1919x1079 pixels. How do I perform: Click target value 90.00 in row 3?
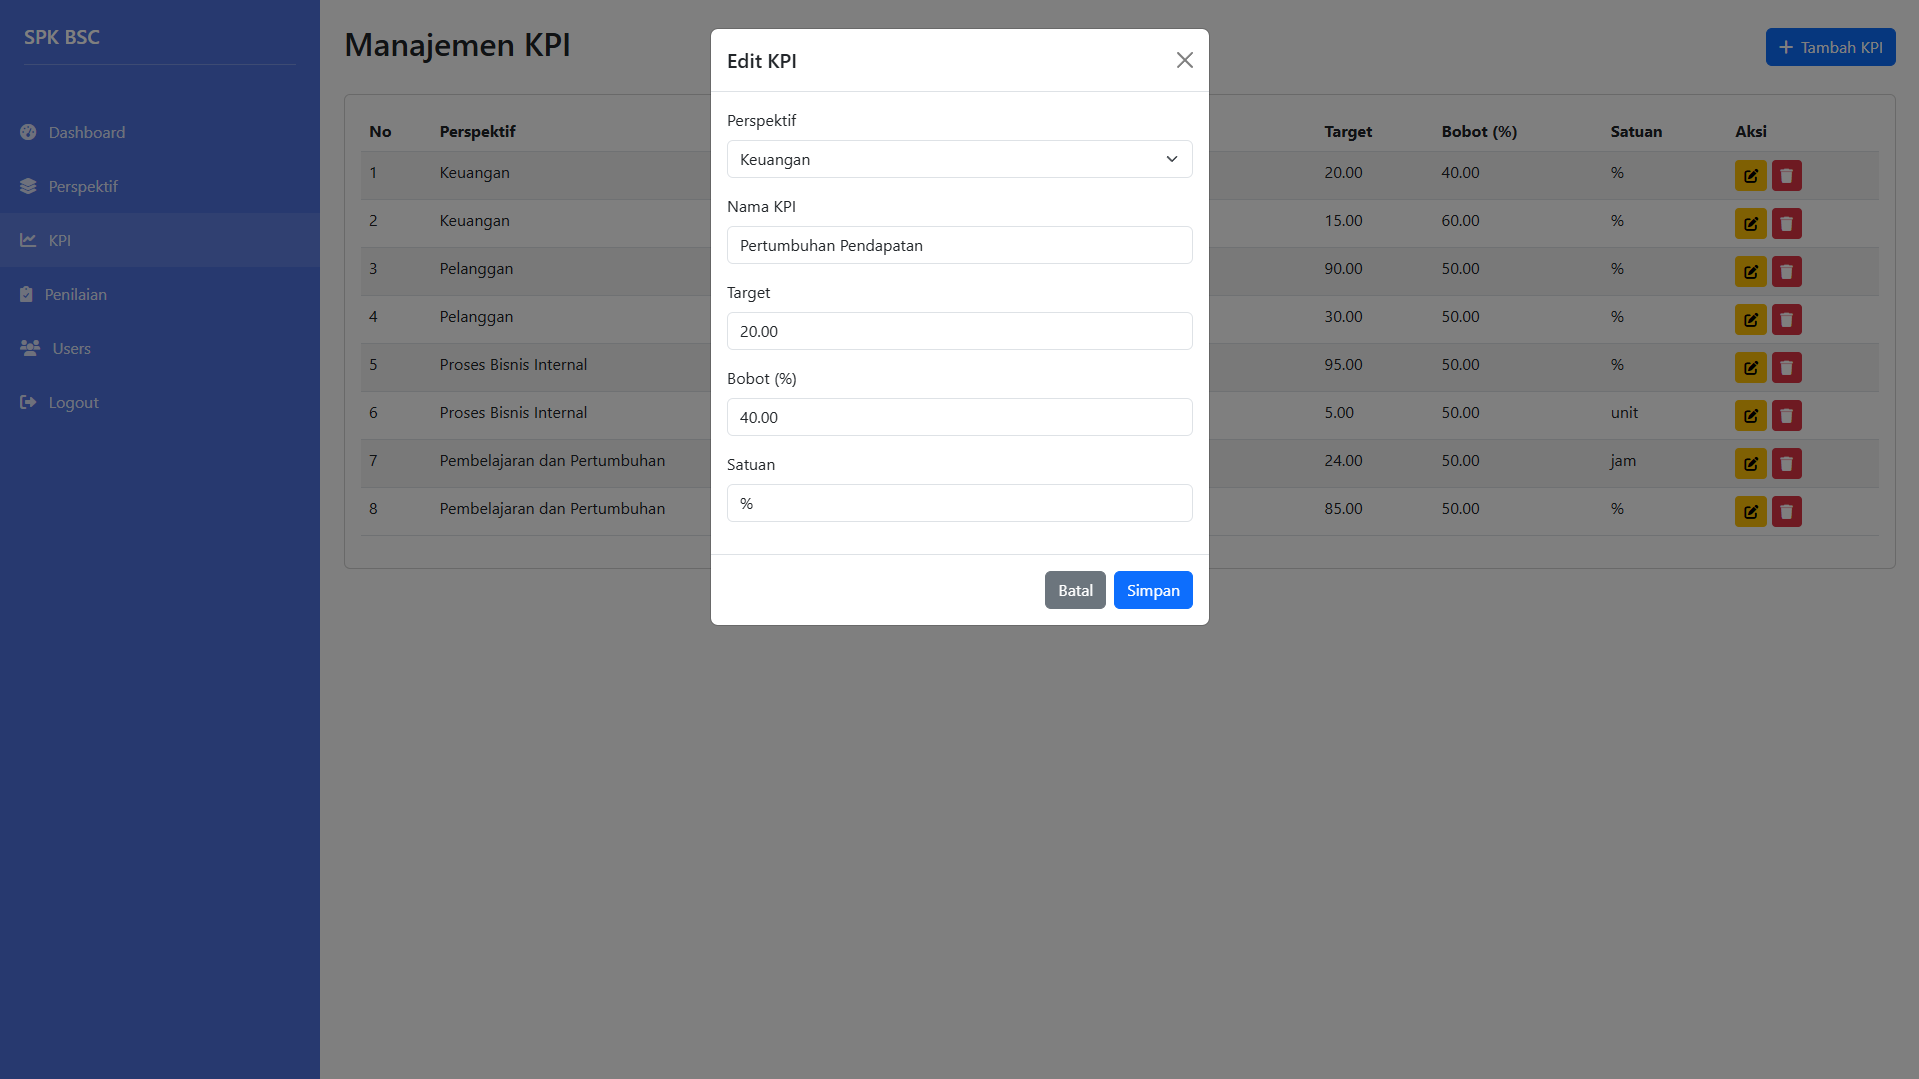click(x=1343, y=268)
